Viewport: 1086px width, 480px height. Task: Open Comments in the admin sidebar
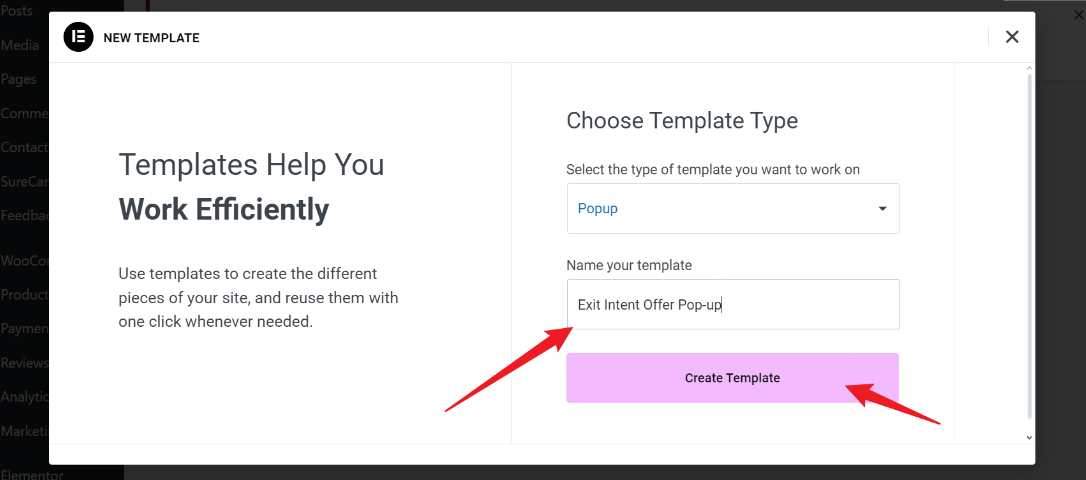(x=24, y=113)
